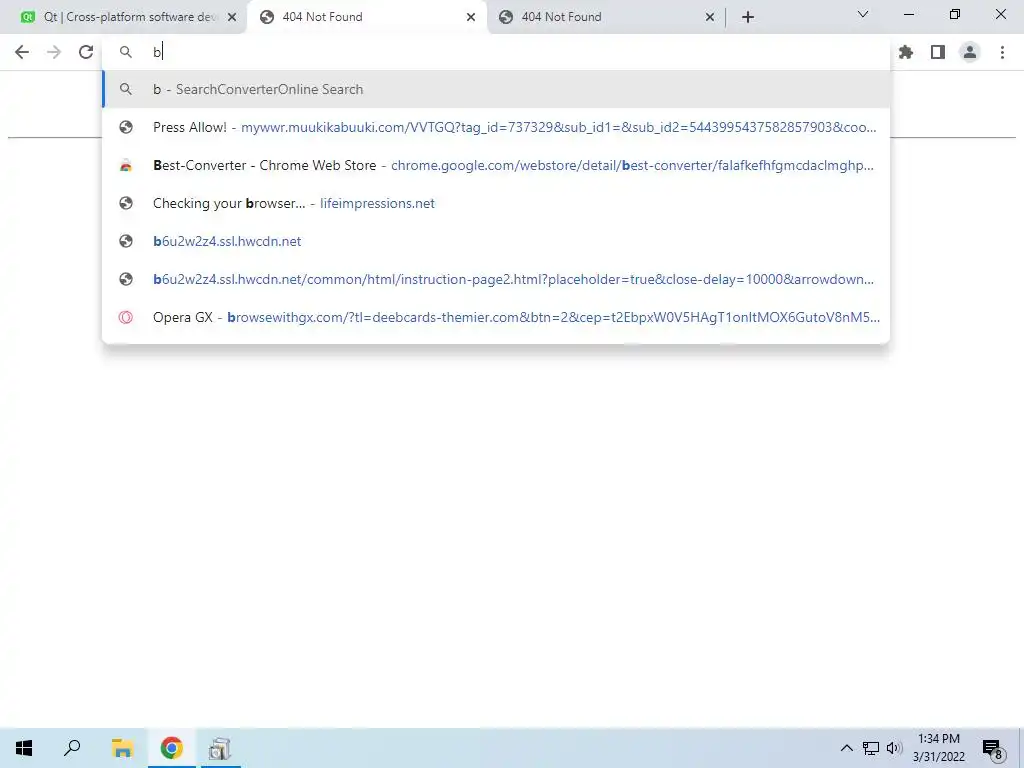This screenshot has height=768, width=1024.
Task: Open the volume speaker tray icon
Action: point(894,748)
